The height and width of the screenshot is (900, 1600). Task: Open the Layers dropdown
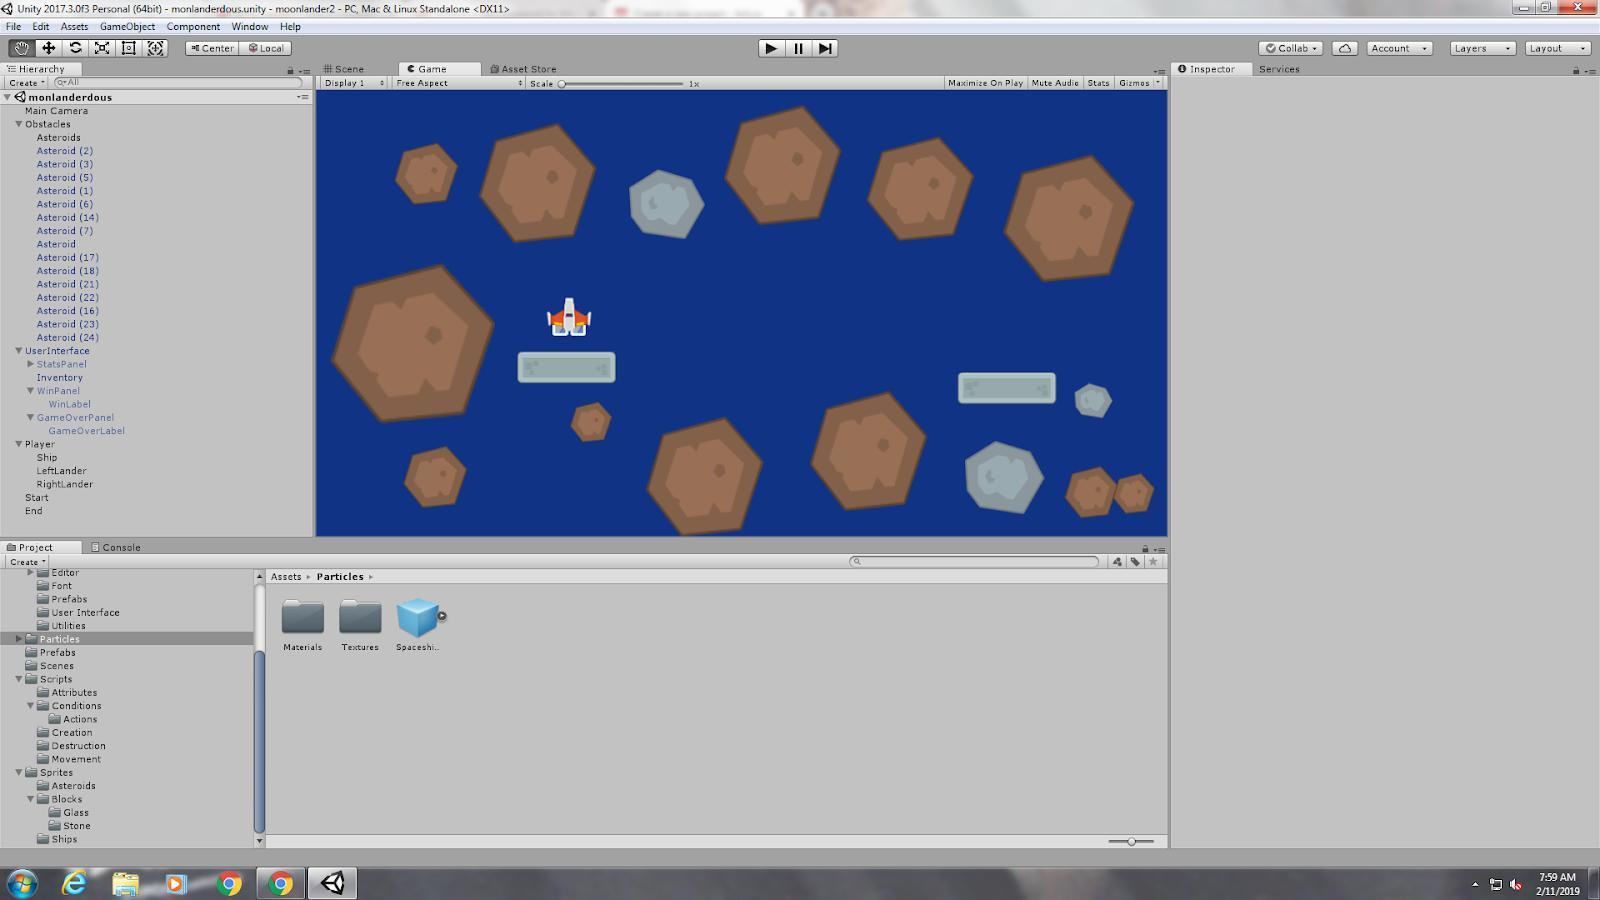coord(1482,48)
